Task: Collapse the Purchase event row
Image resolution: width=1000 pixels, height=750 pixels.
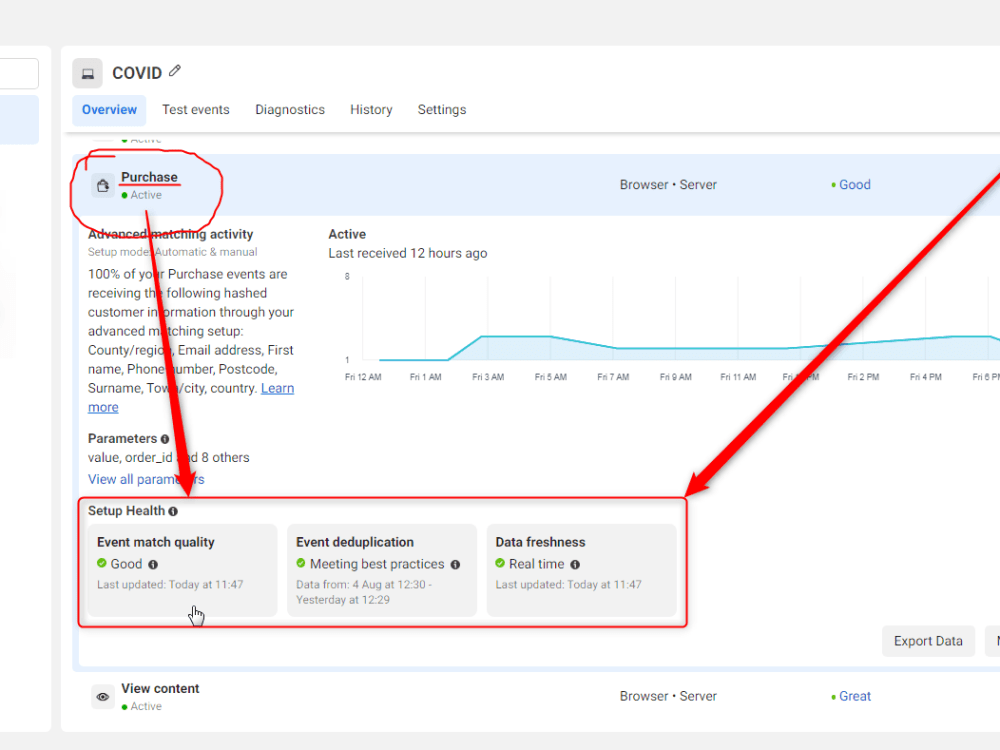Action: coord(536,185)
